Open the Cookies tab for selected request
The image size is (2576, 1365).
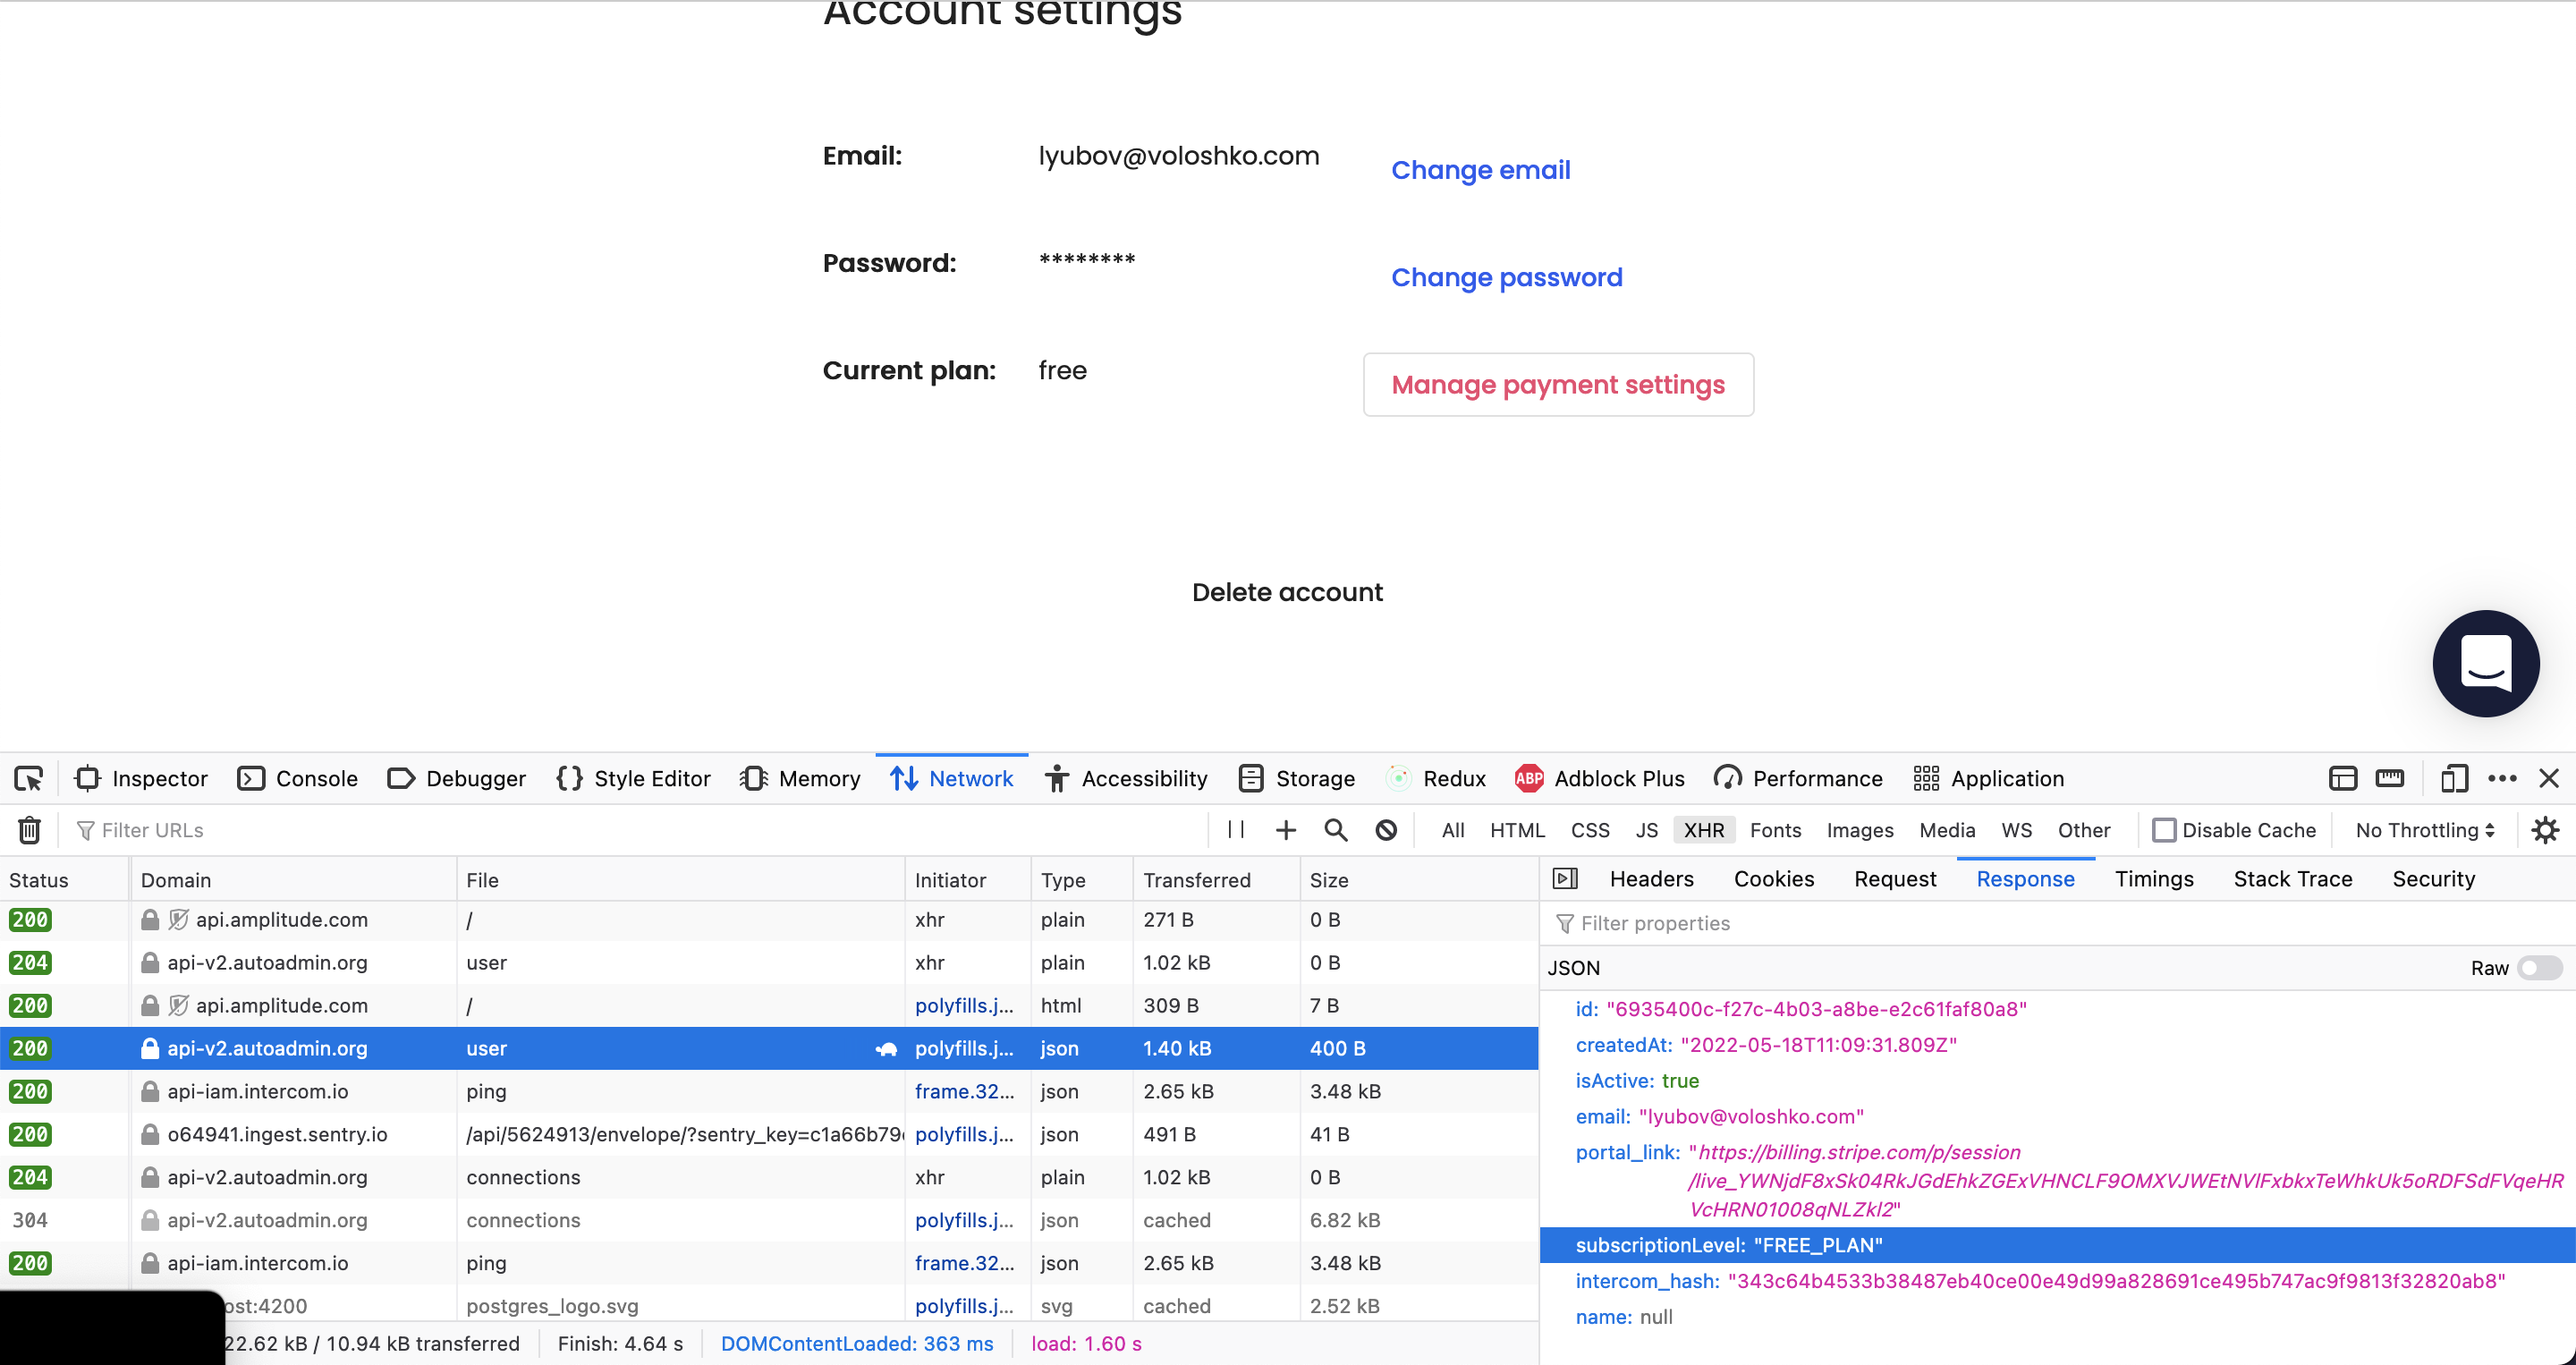[1773, 878]
